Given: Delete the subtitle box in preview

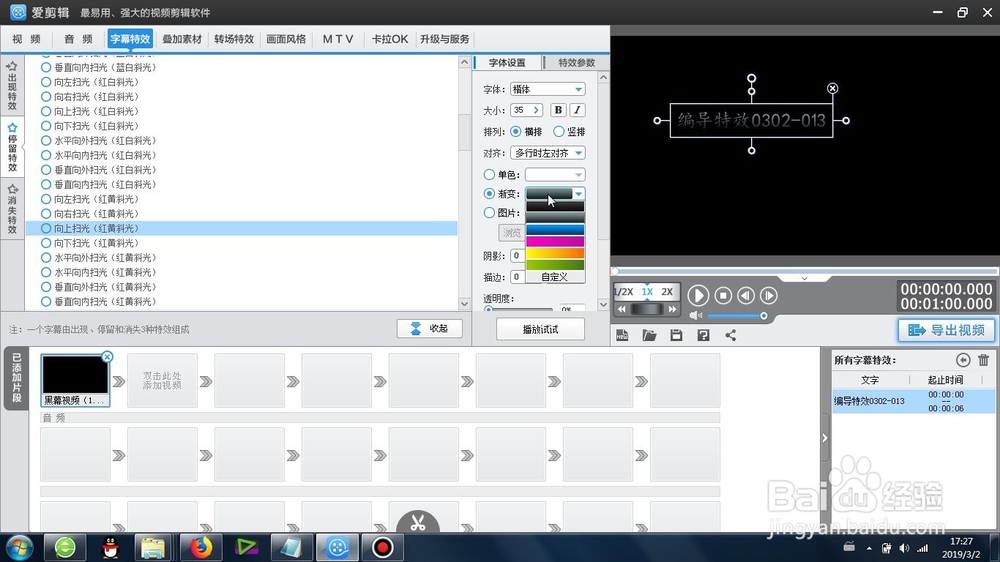Looking at the screenshot, I should coord(832,88).
